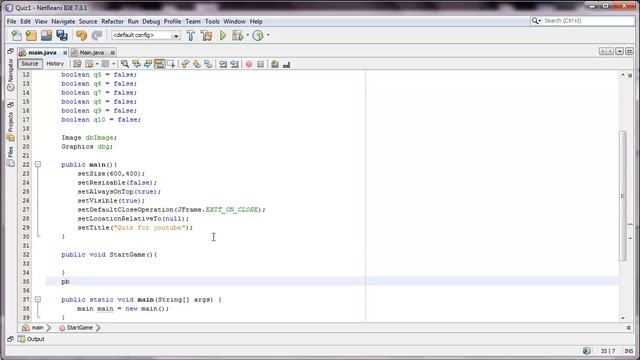Collapse the public main() constructor fold
This screenshot has height=360, width=640.
(x=38, y=164)
